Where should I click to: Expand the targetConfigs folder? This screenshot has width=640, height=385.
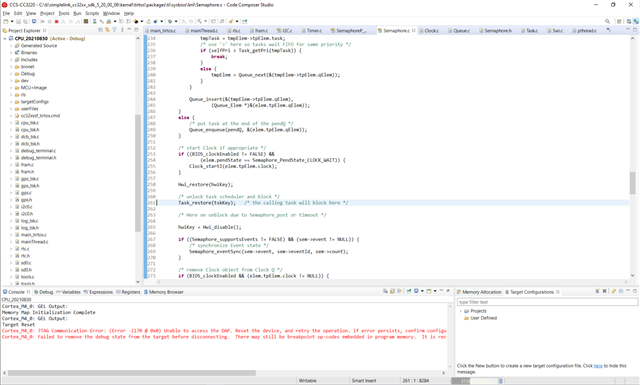pos(11,102)
